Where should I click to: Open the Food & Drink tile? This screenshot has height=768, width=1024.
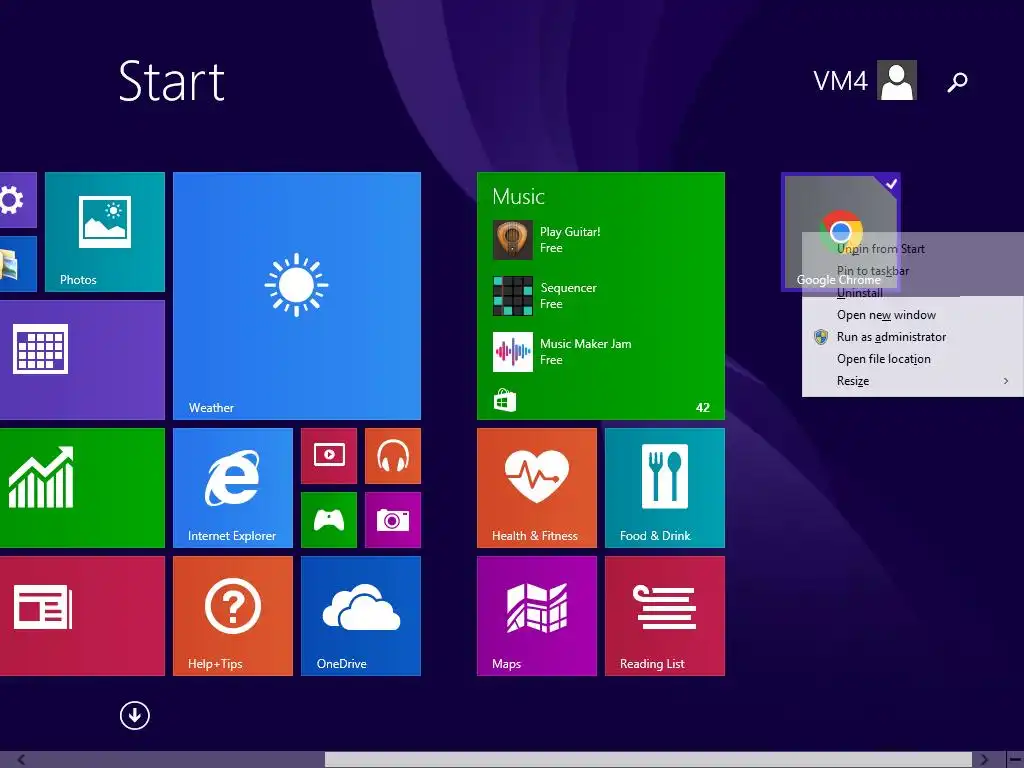pyautogui.click(x=665, y=488)
